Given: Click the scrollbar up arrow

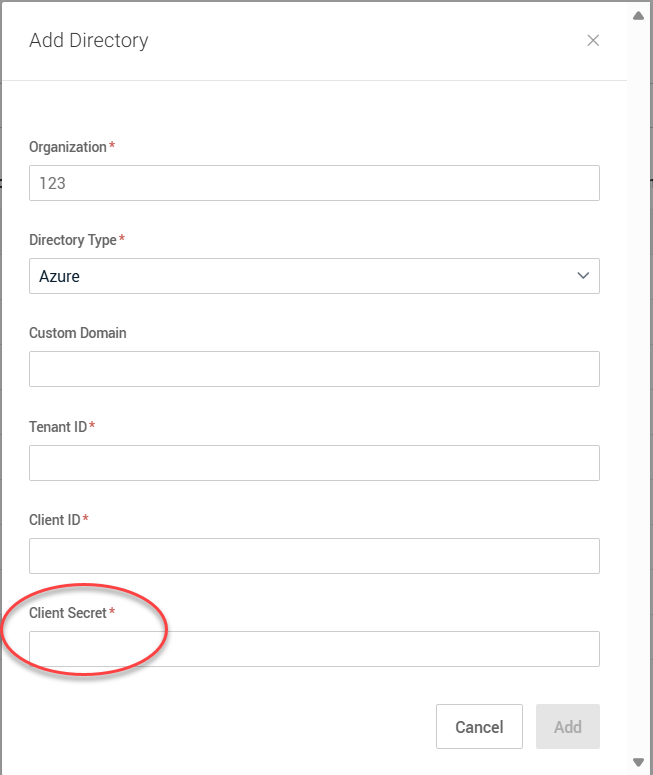Looking at the screenshot, I should point(639,15).
